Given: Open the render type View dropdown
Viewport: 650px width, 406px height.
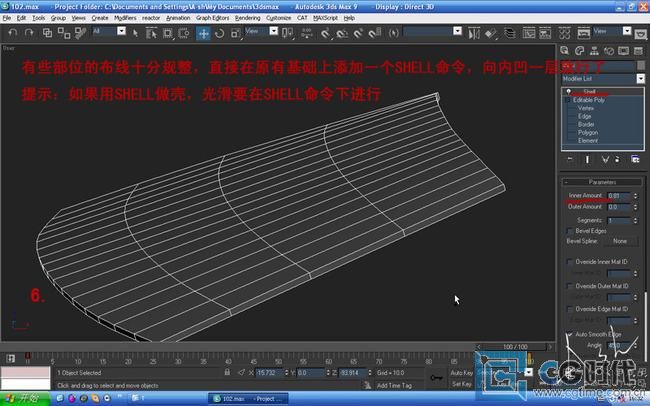Looking at the screenshot, I should [x=627, y=31].
